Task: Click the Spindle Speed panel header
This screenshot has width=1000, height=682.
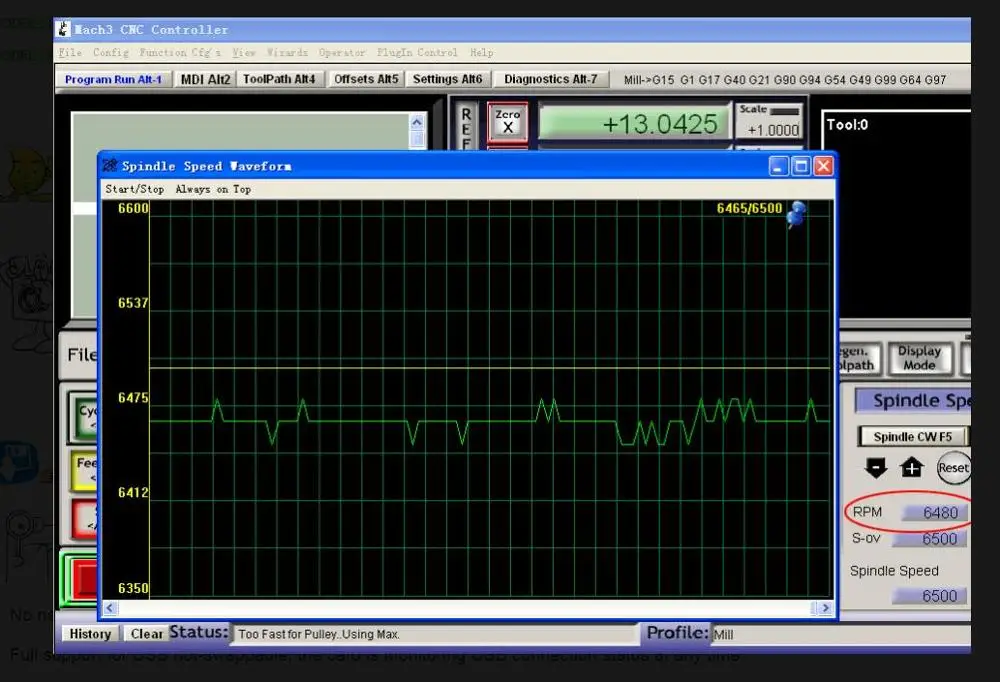Action: (913, 401)
